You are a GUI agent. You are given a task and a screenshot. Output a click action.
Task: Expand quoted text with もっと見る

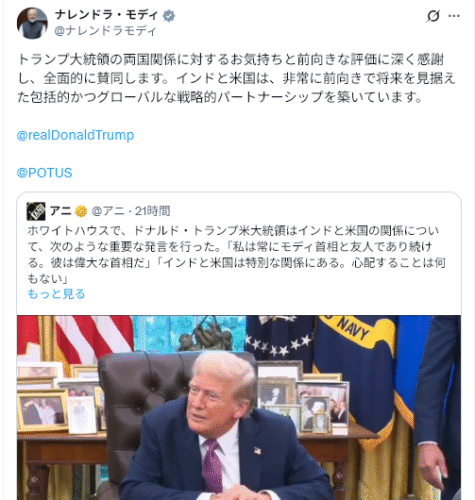point(56,294)
